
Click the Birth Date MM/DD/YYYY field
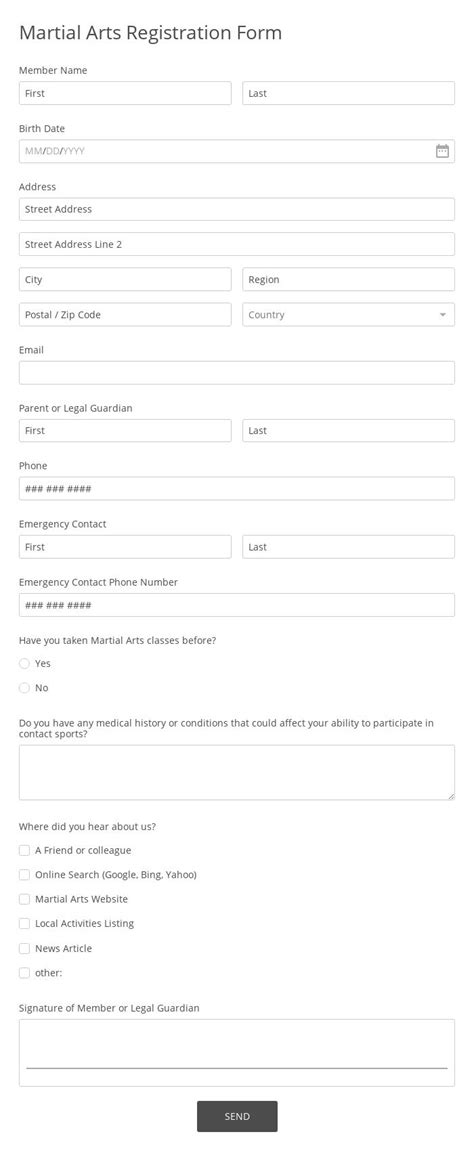237,151
